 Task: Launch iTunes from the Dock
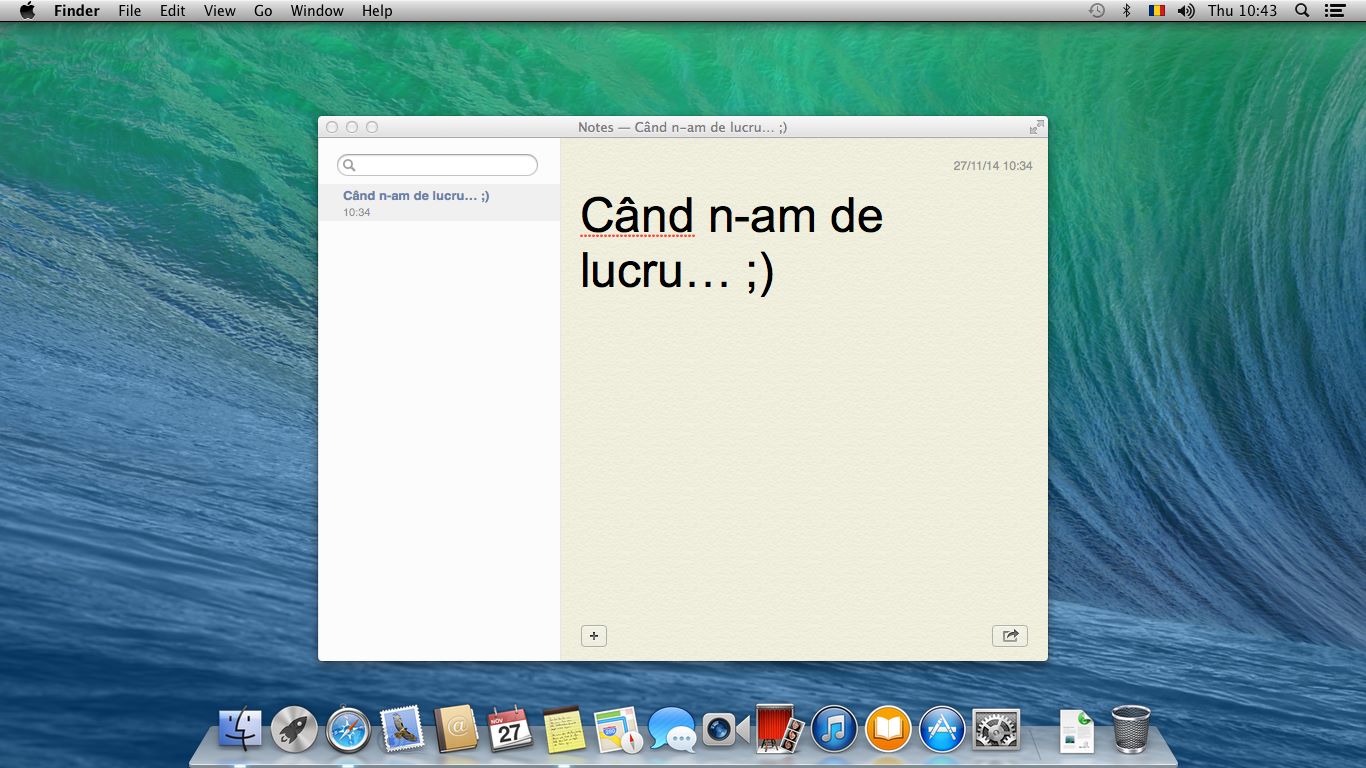834,730
